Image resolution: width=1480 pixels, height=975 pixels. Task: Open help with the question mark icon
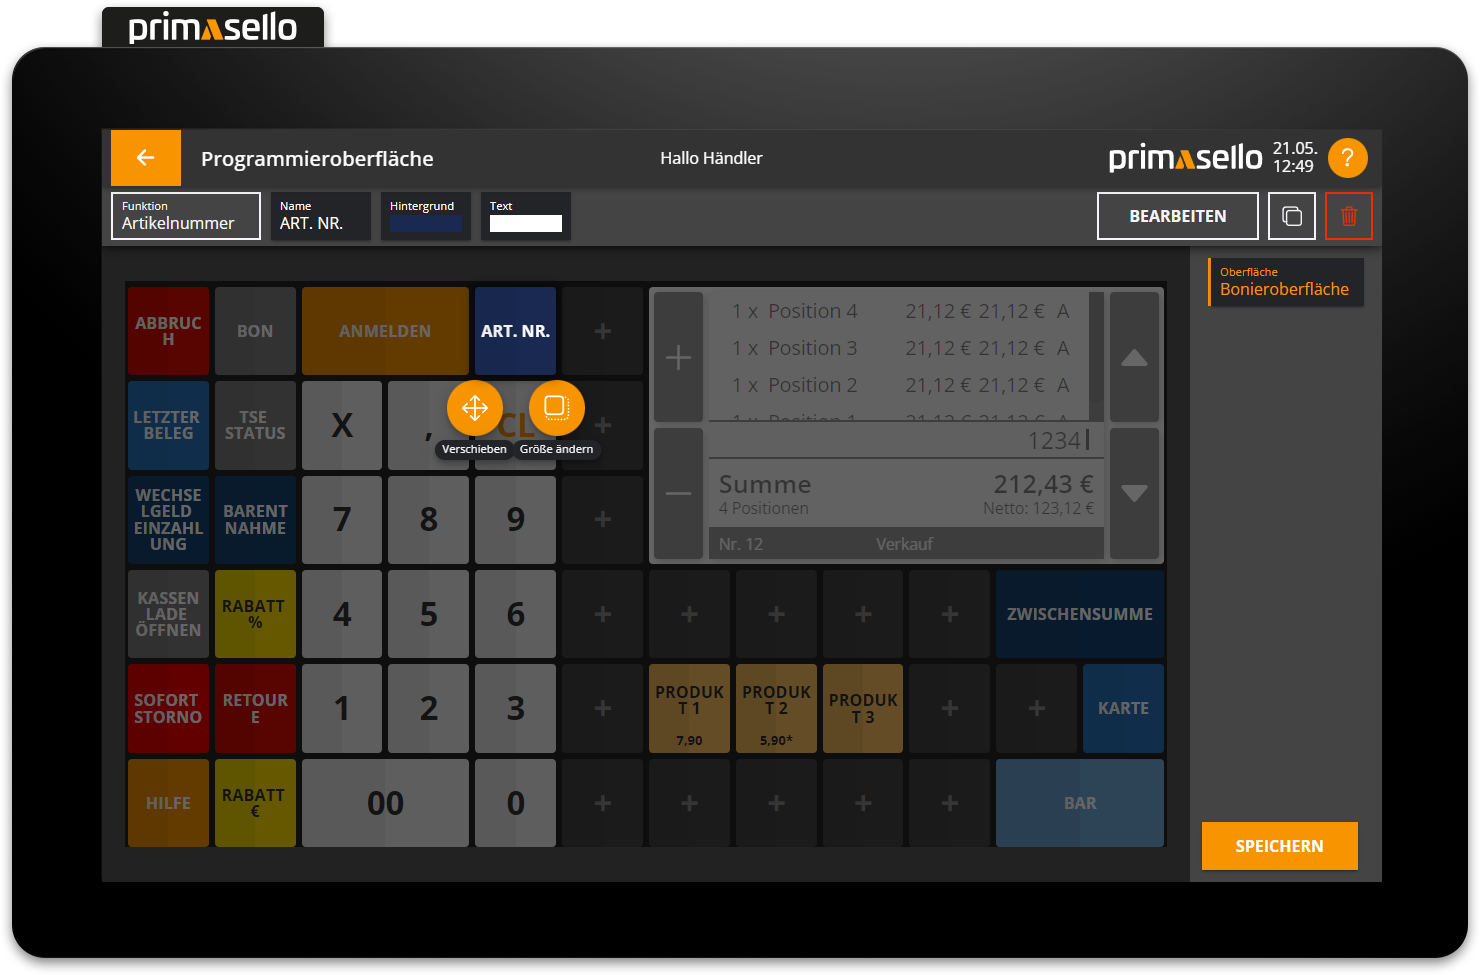[x=1347, y=158]
